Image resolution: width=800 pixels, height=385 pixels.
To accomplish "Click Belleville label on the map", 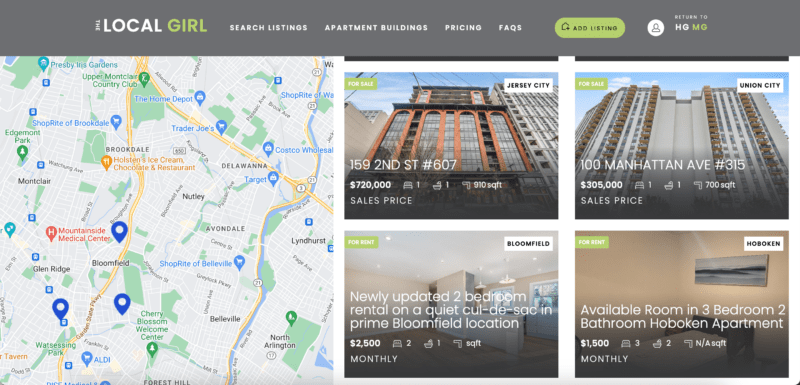I will pyautogui.click(x=225, y=319).
